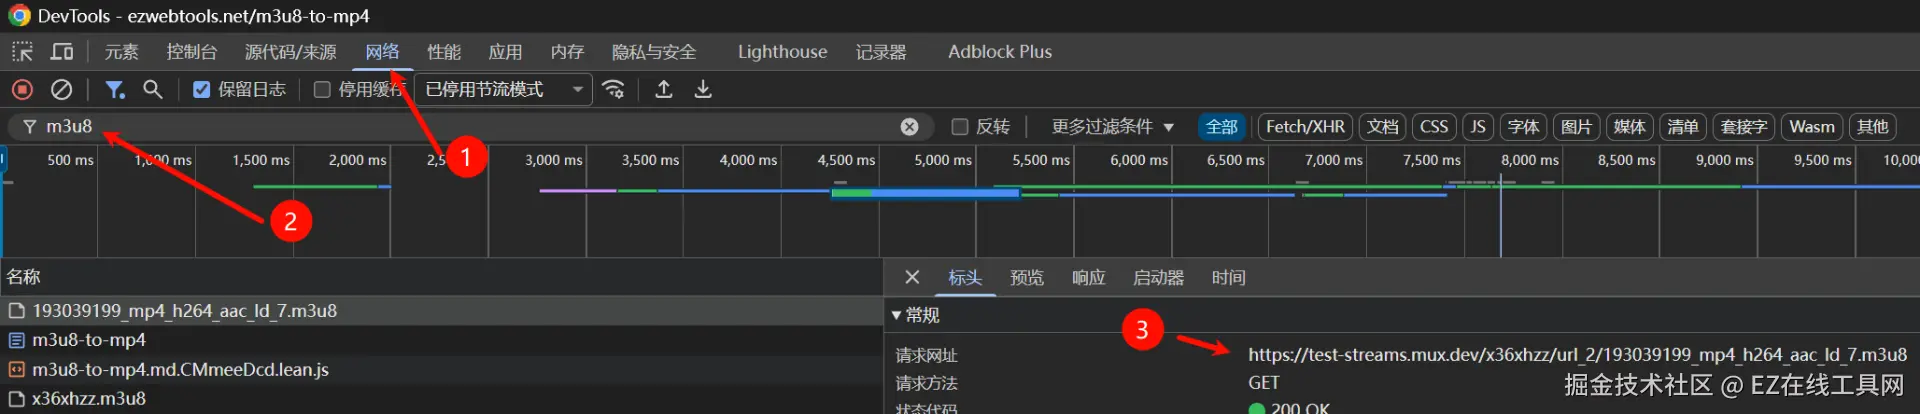Switch to the 预览 details tab
1920x414 pixels.
(1027, 277)
